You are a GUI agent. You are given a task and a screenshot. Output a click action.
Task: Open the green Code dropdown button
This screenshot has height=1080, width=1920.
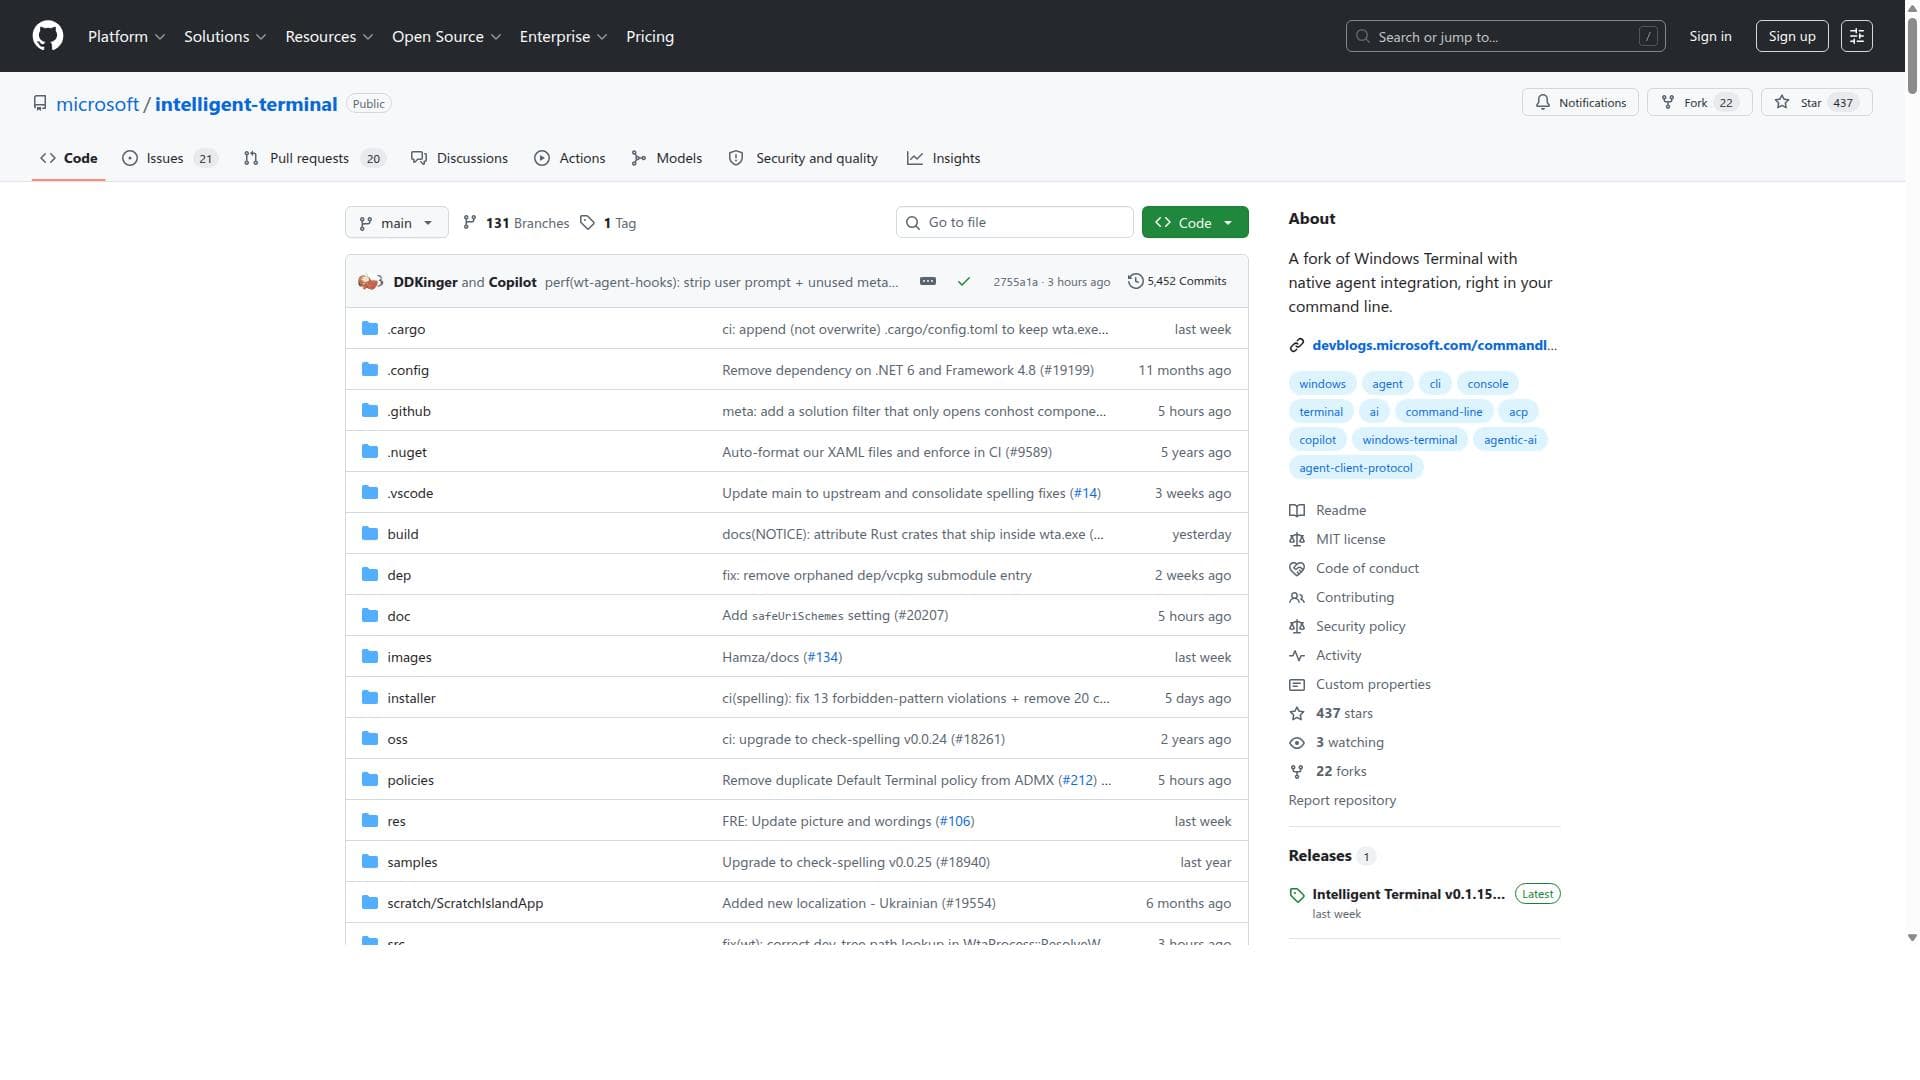1195,222
